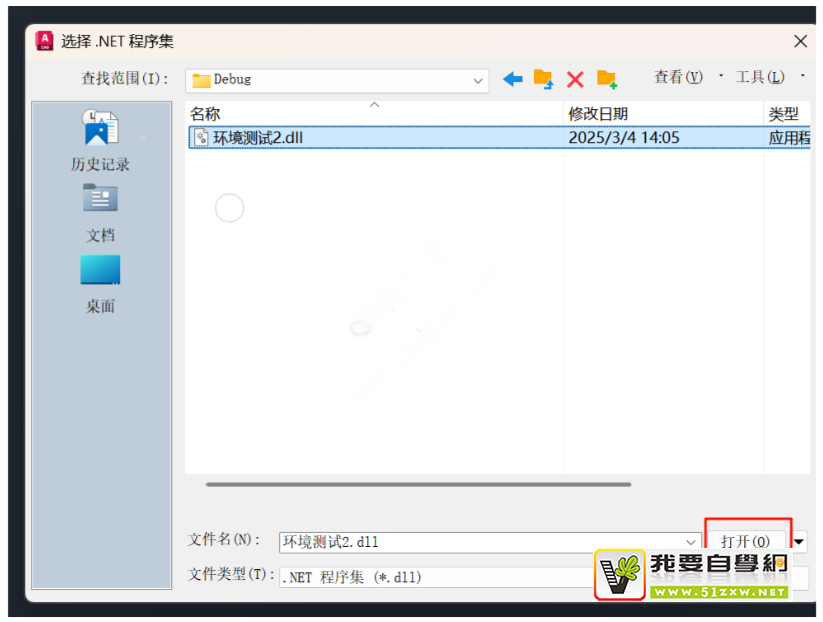Create a new folder
Image resolution: width=823 pixels, height=622 pixels.
(606, 79)
